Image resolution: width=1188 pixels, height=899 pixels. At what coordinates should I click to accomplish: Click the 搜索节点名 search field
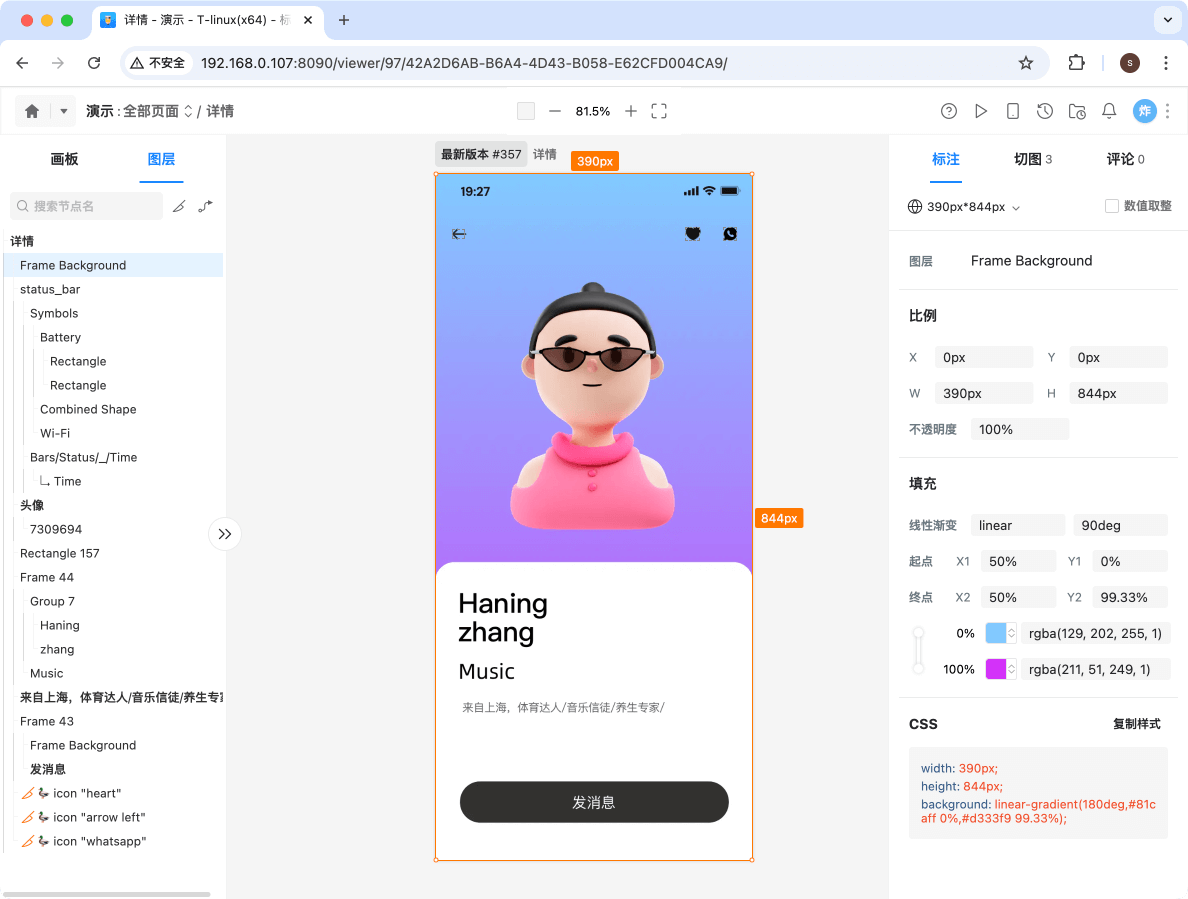coord(86,206)
